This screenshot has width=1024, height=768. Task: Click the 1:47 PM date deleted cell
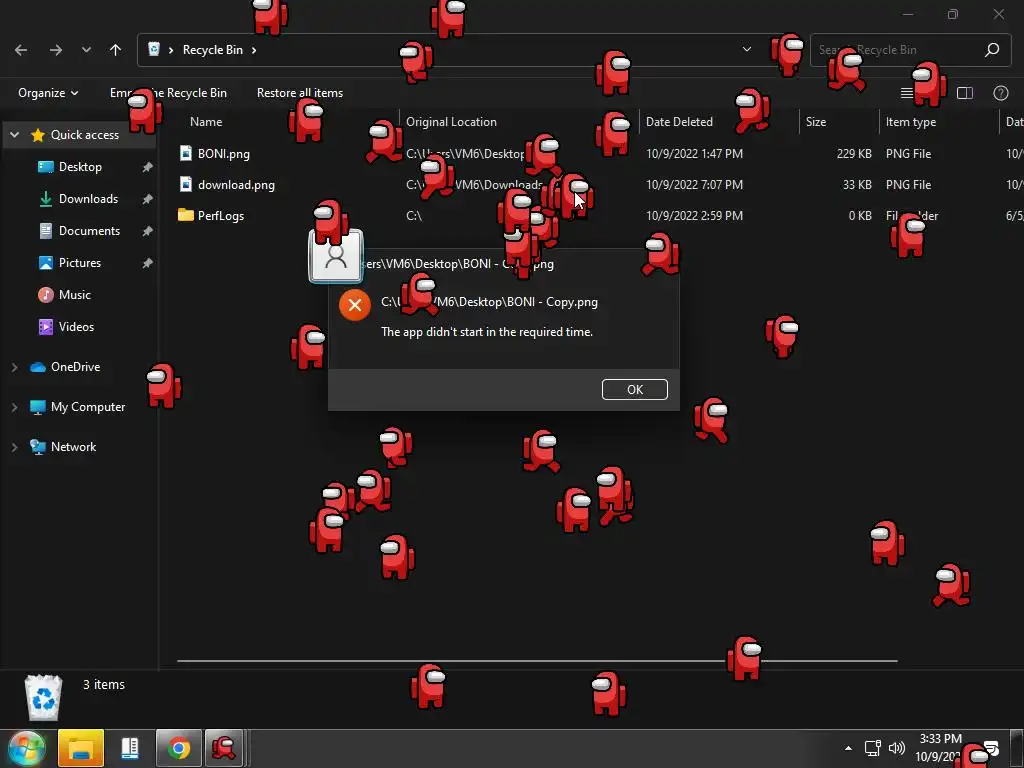(694, 153)
